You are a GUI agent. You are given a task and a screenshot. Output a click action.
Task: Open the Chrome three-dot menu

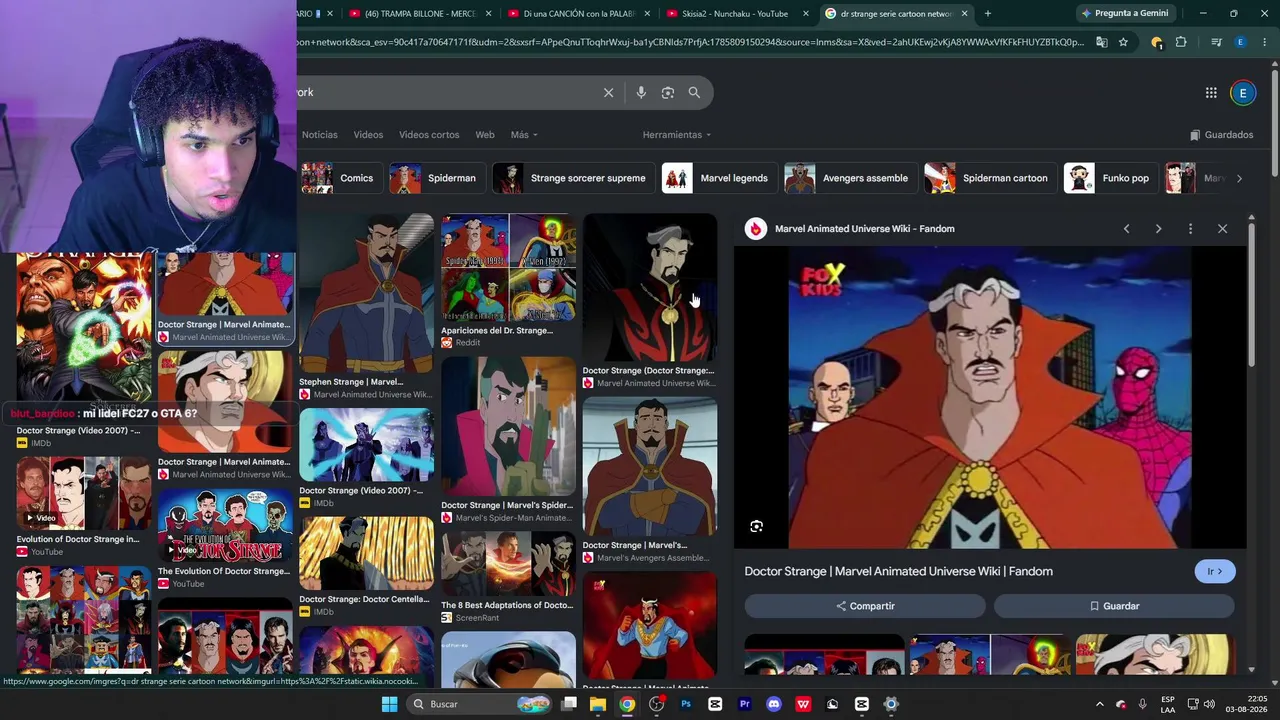coord(1263,42)
